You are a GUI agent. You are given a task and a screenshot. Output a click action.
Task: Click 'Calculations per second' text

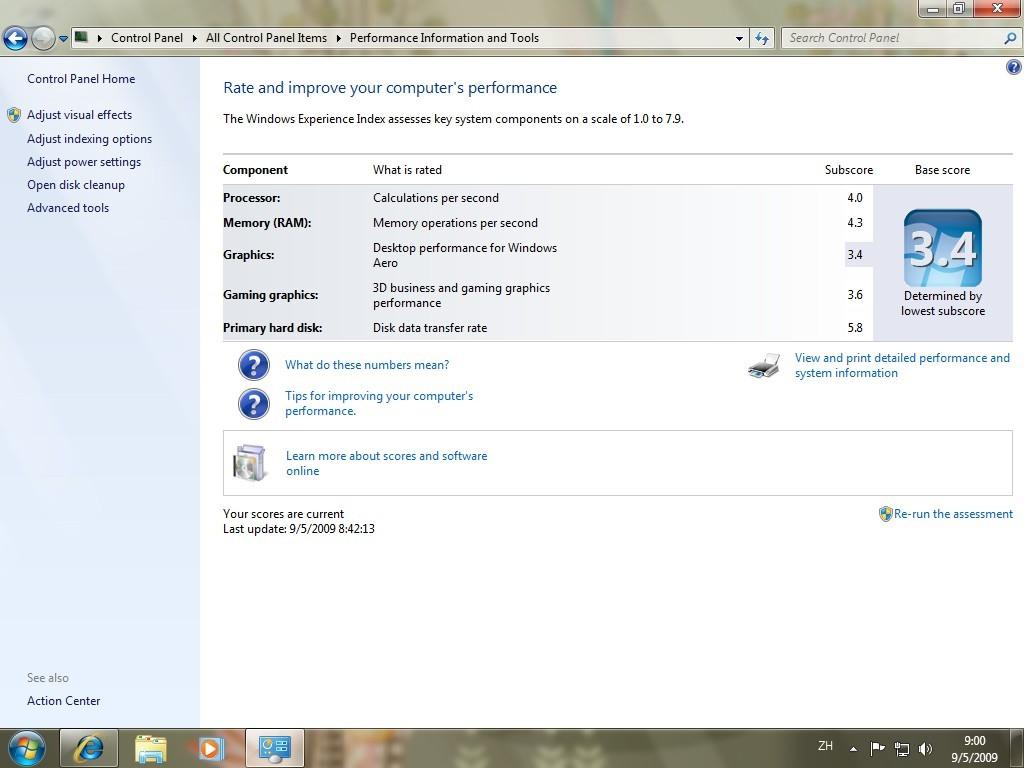[436, 198]
